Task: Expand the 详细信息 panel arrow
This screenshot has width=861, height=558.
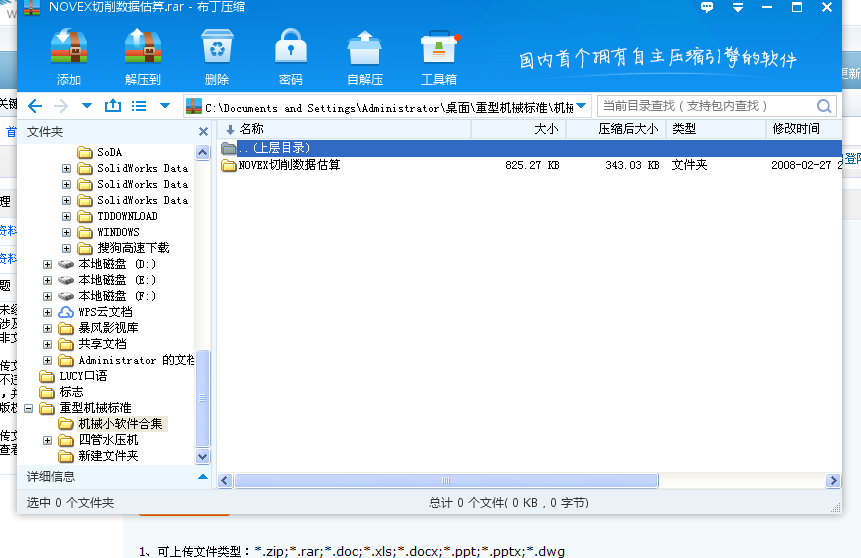Action: 203,476
